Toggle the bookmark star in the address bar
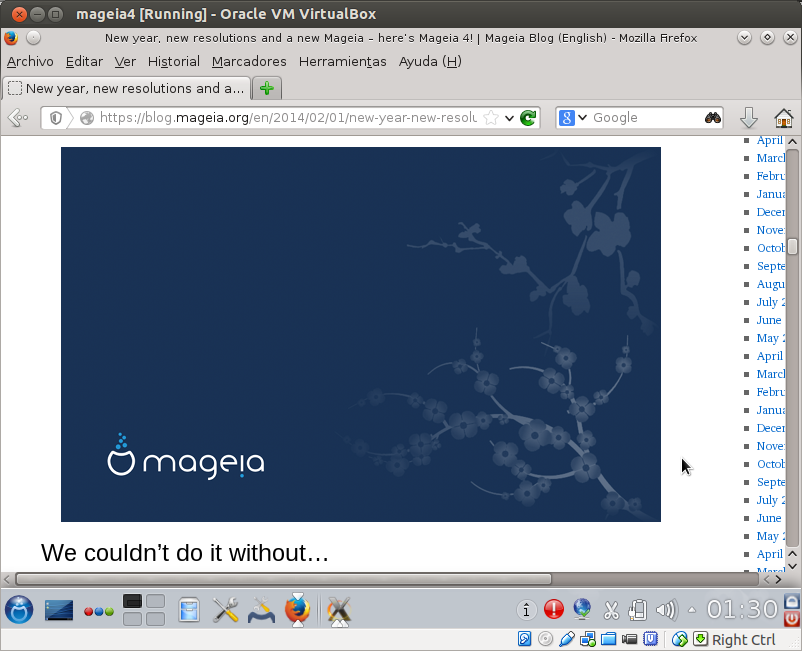 490,117
